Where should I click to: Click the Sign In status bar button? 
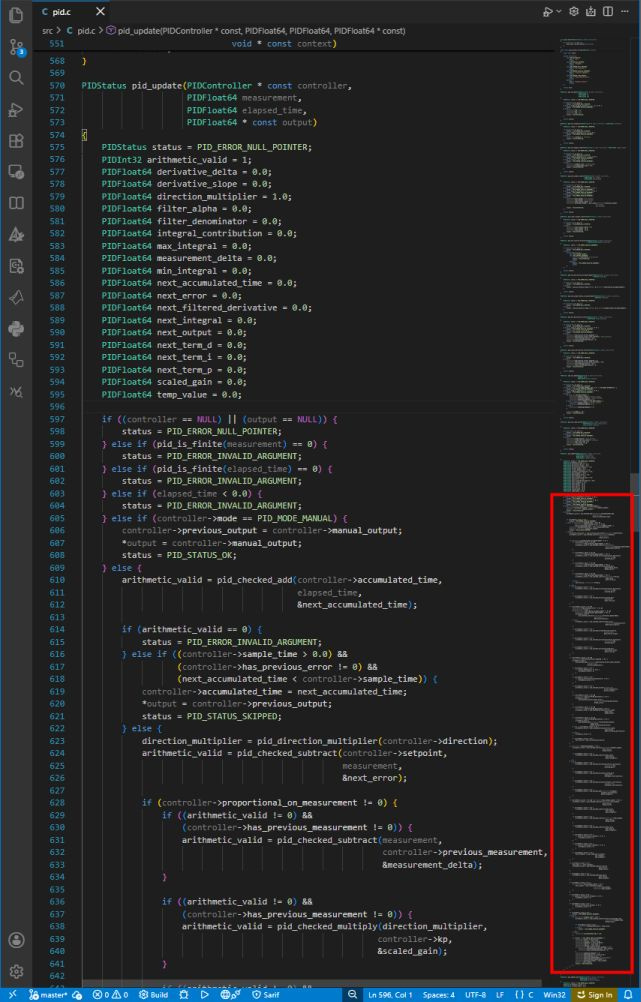tap(595, 994)
